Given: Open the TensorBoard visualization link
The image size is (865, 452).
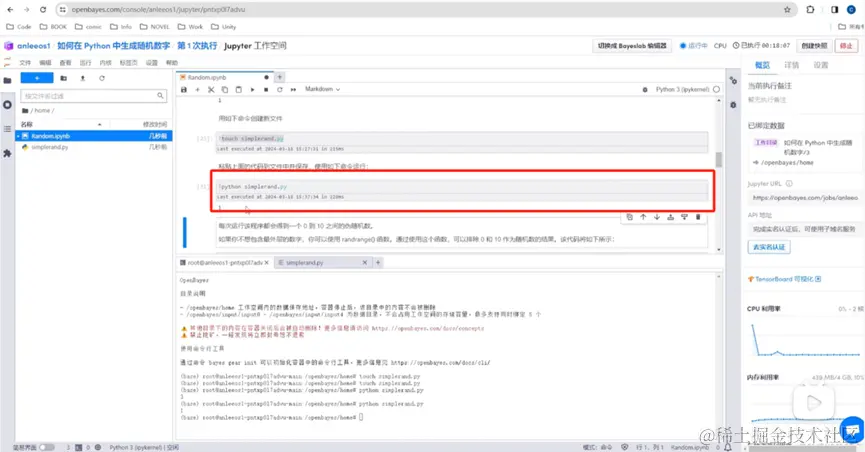Looking at the screenshot, I should click(785, 279).
